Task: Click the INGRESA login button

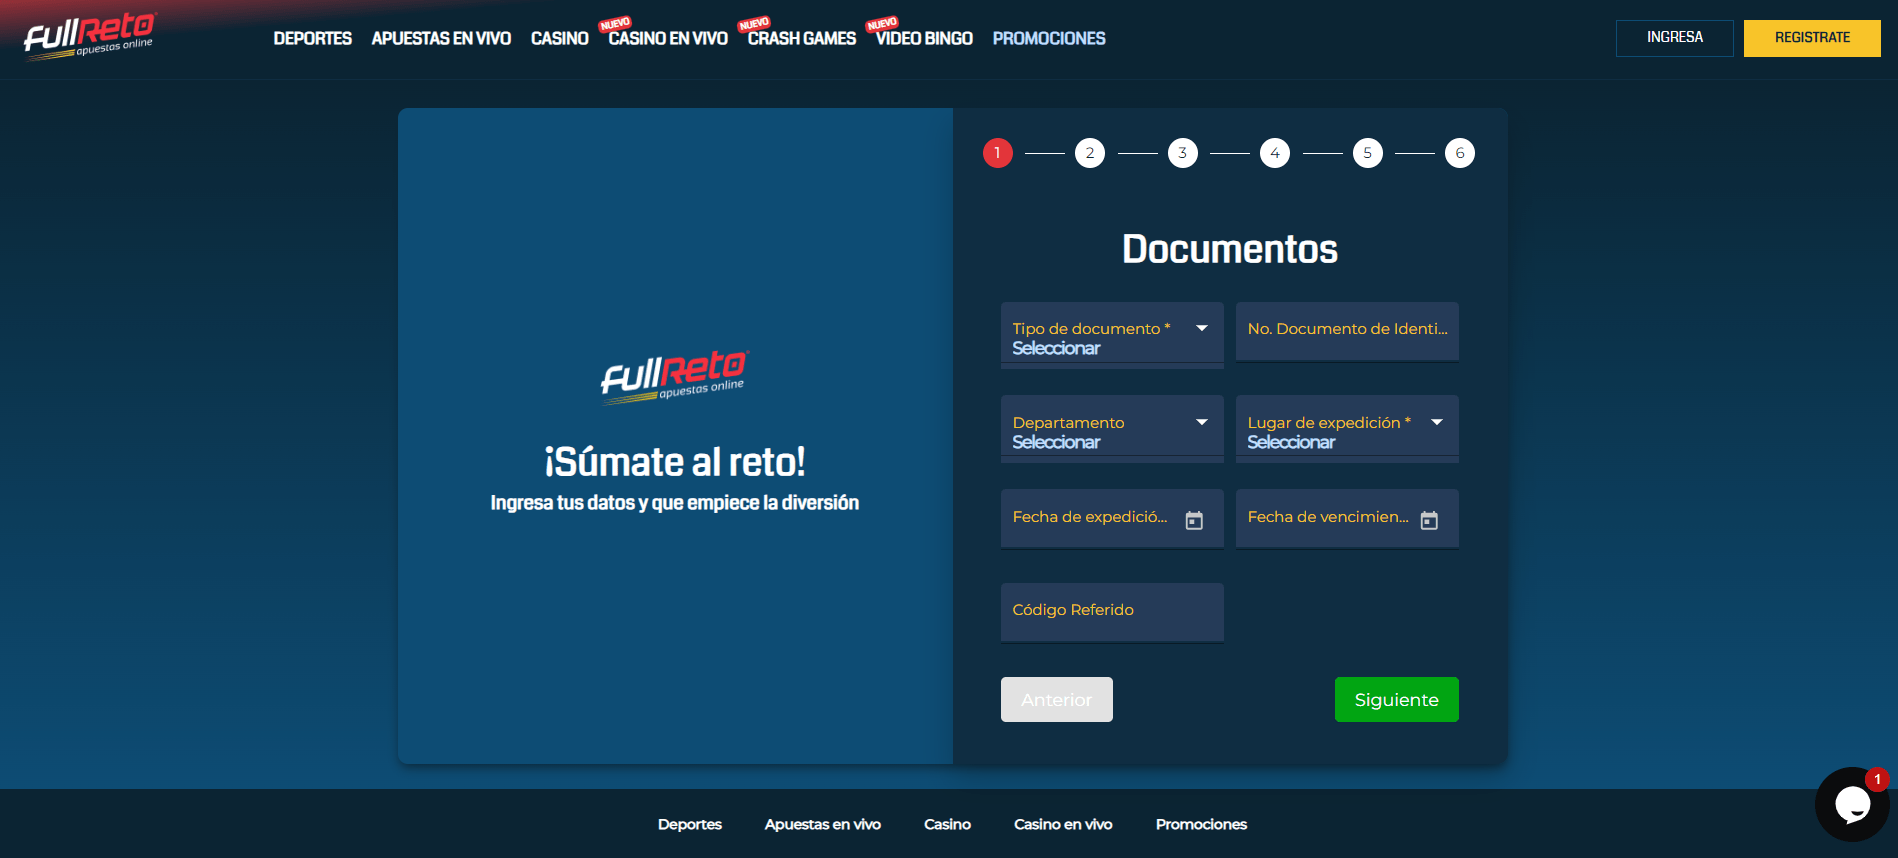Action: [1675, 38]
